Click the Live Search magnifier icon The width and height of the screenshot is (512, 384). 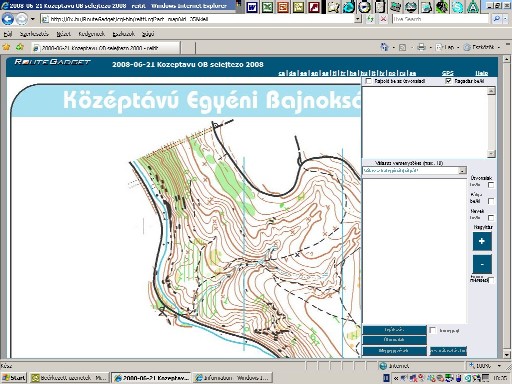(x=496, y=19)
